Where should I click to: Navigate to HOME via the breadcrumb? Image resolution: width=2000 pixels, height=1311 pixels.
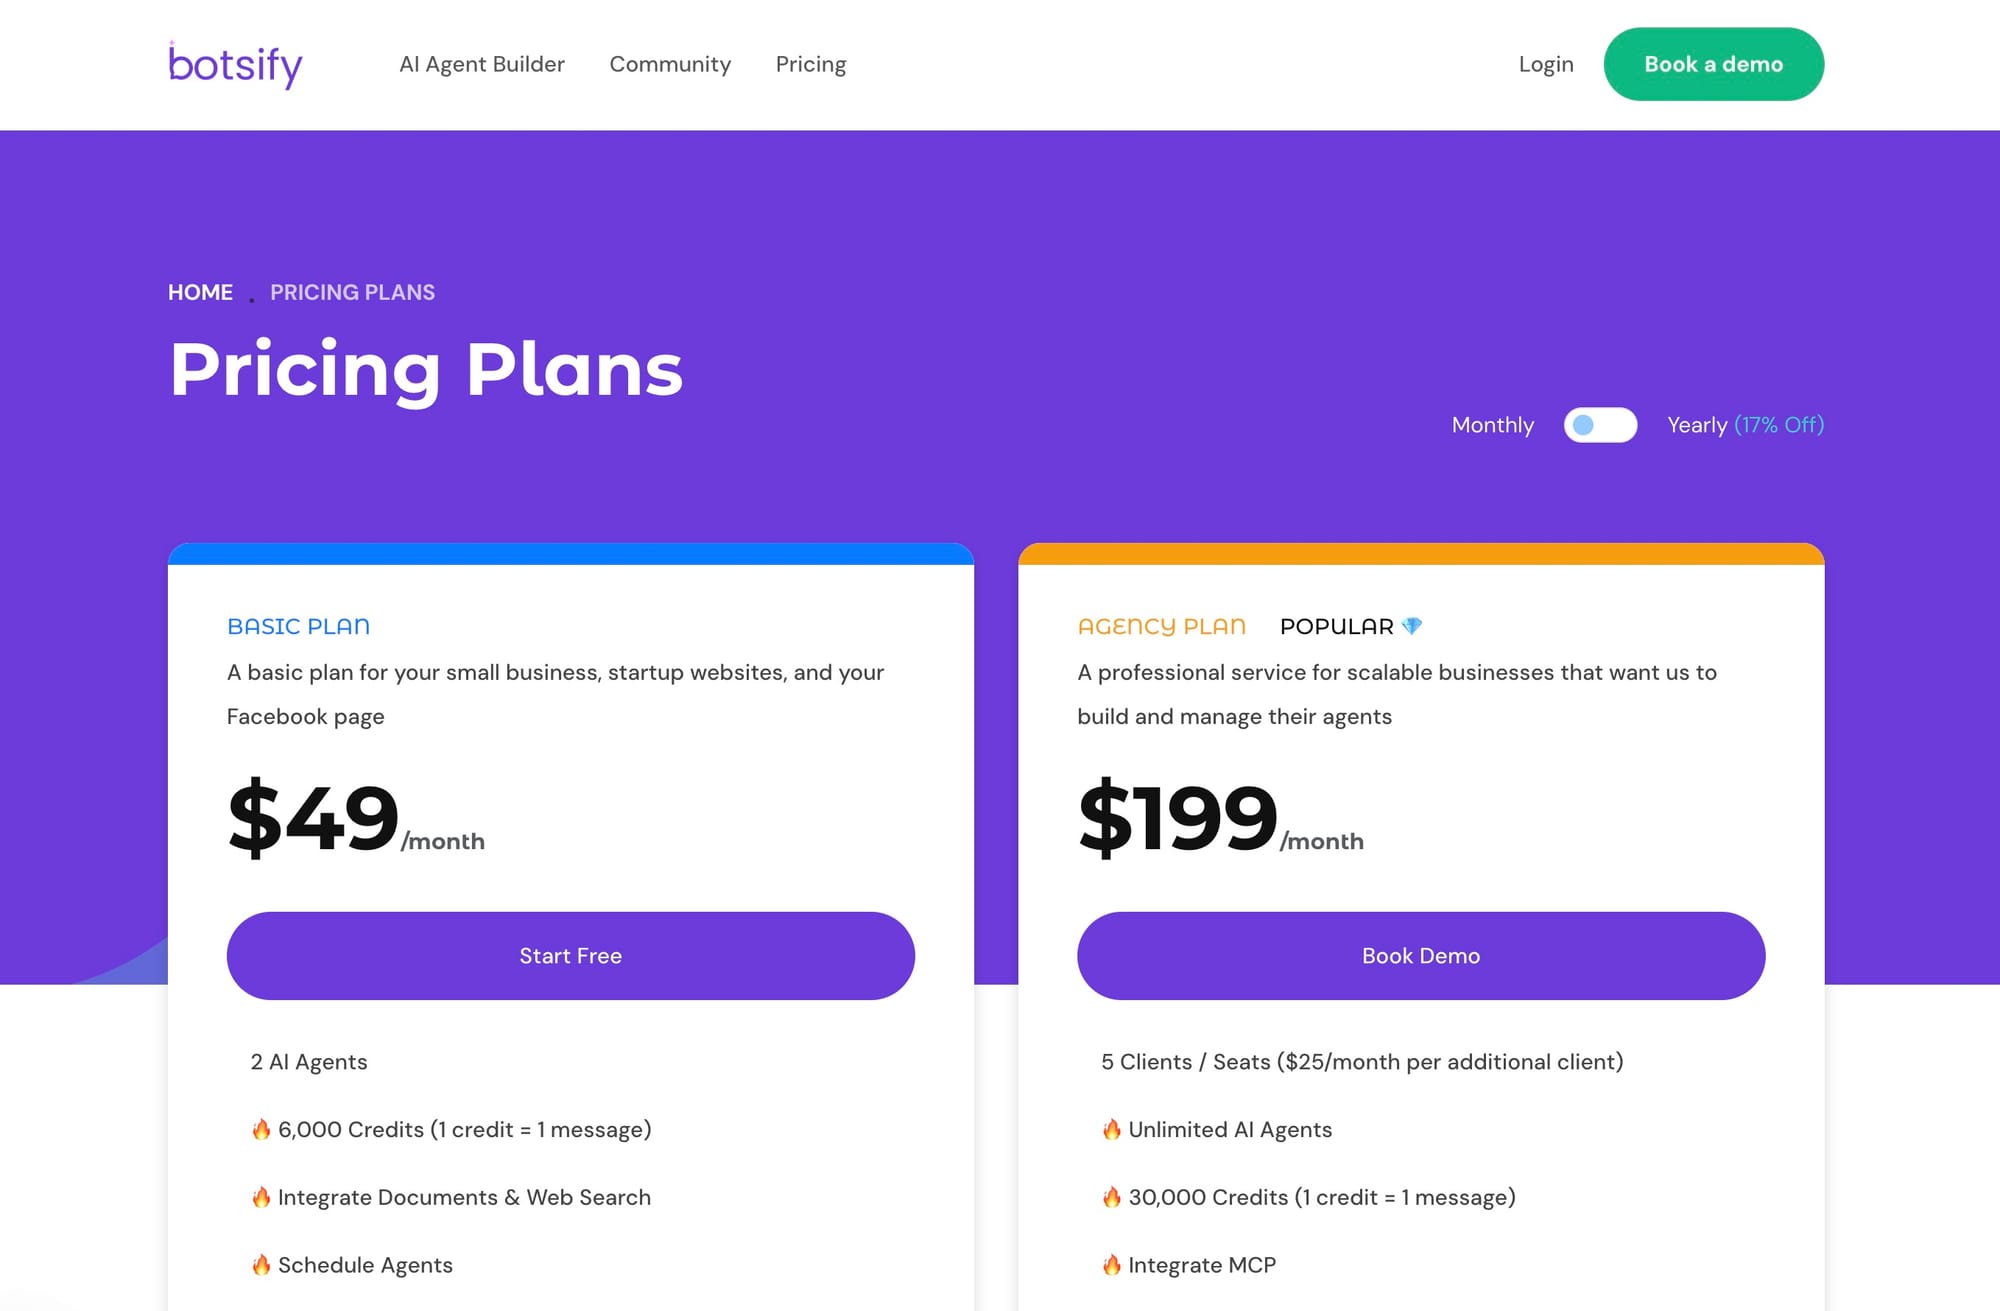[x=200, y=292]
